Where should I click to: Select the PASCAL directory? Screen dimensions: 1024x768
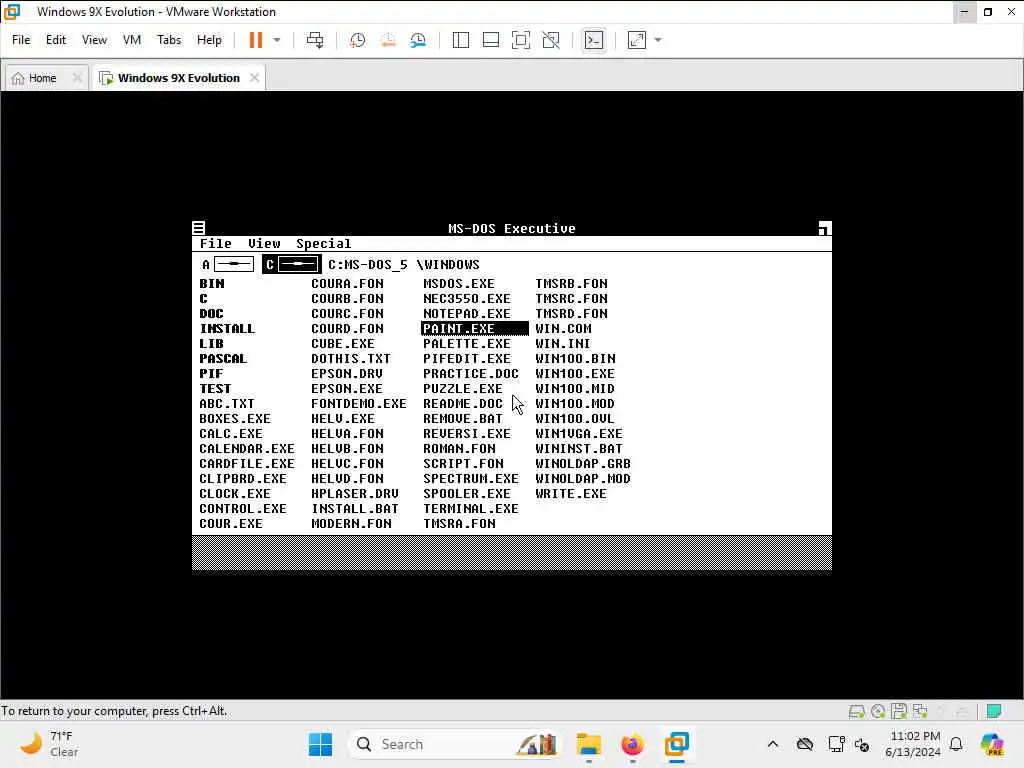pos(223,359)
